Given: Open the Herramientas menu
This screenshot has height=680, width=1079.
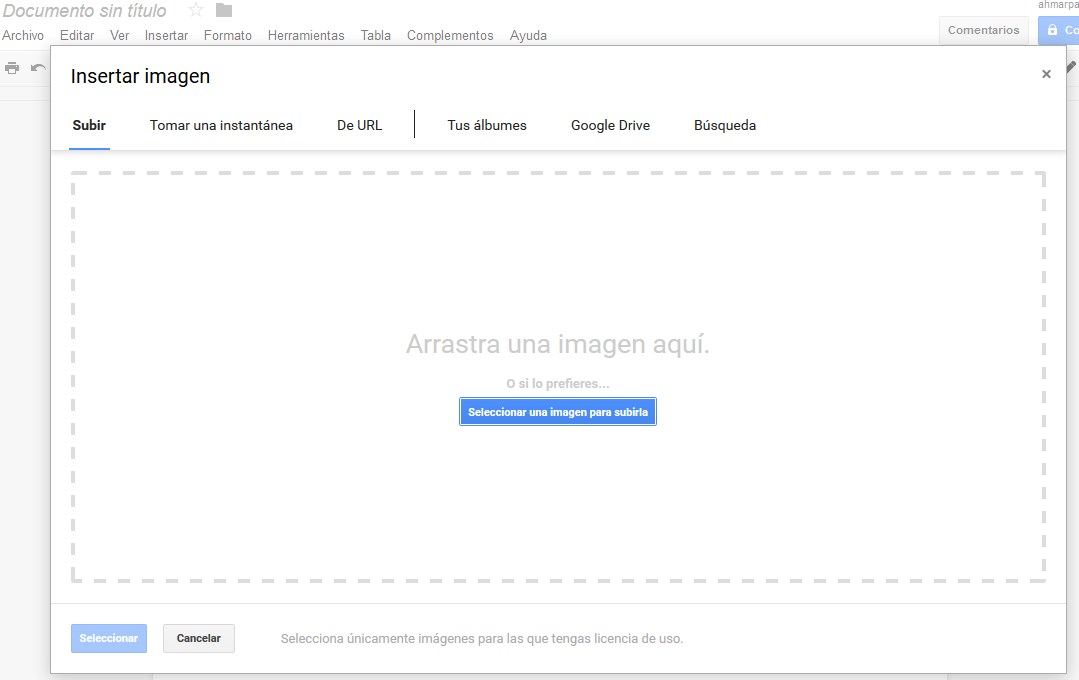Looking at the screenshot, I should click(306, 35).
